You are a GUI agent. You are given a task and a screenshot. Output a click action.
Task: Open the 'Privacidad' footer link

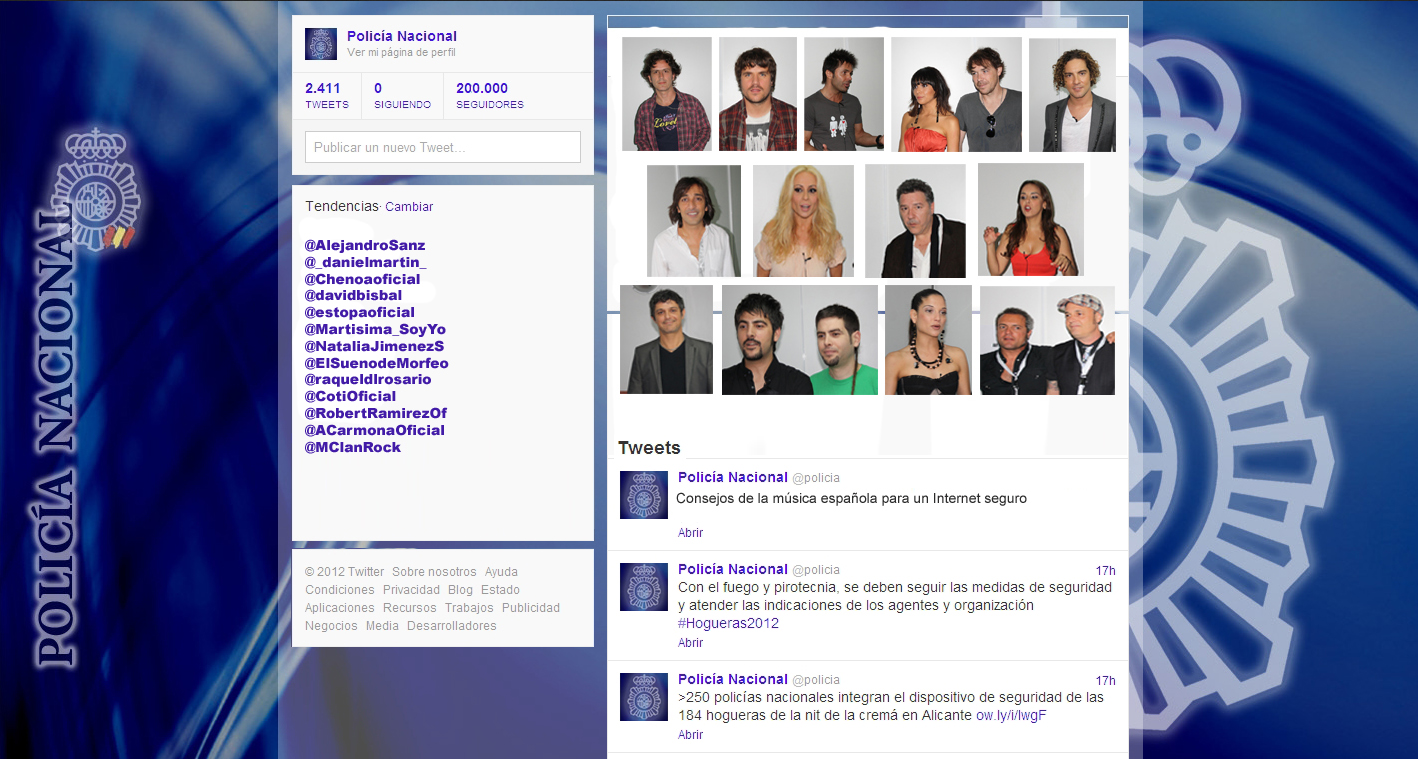(x=411, y=590)
